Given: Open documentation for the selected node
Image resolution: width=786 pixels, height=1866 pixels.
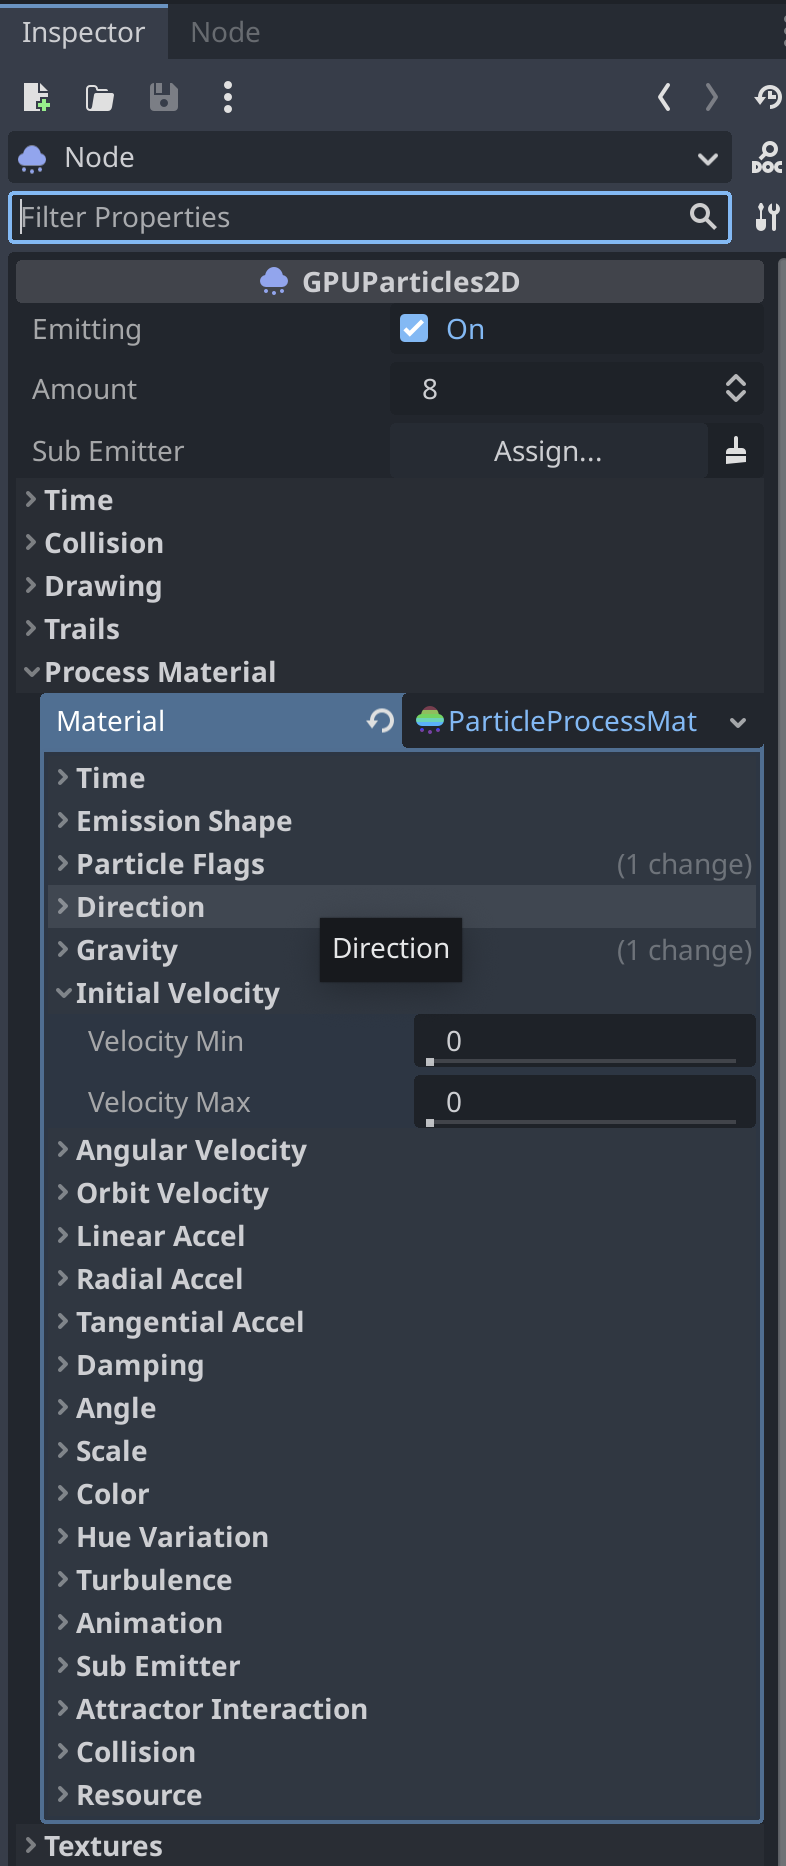Looking at the screenshot, I should 767,157.
